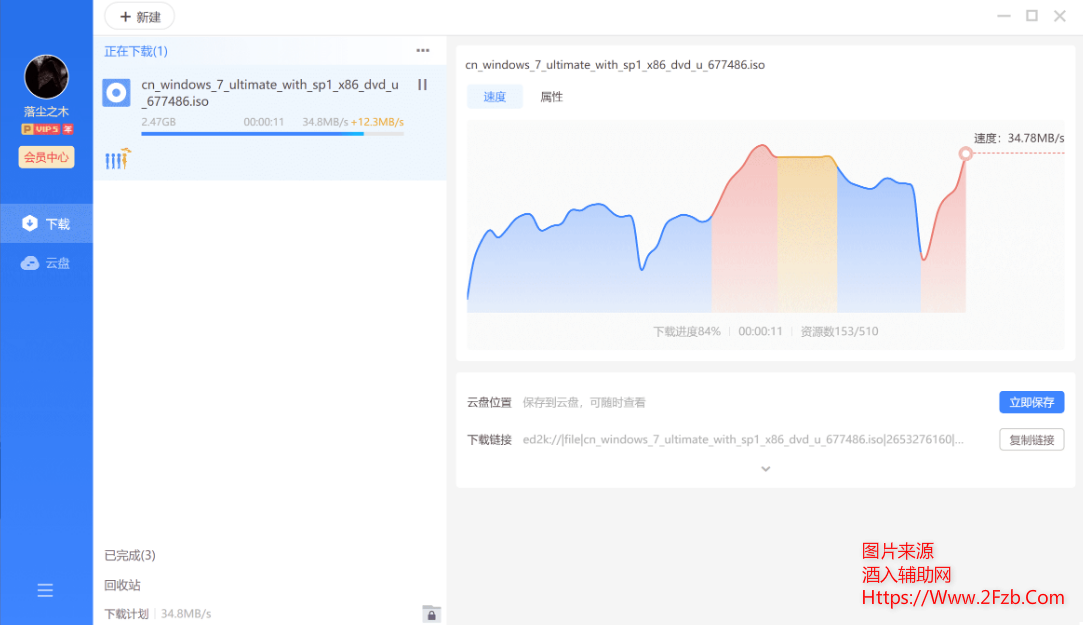
Task: Open the hamburger menu at sidebar bottom
Action: pos(45,590)
